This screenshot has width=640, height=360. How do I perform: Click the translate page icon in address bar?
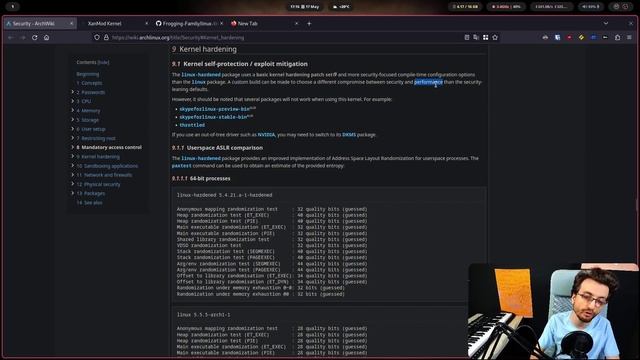pos(476,38)
